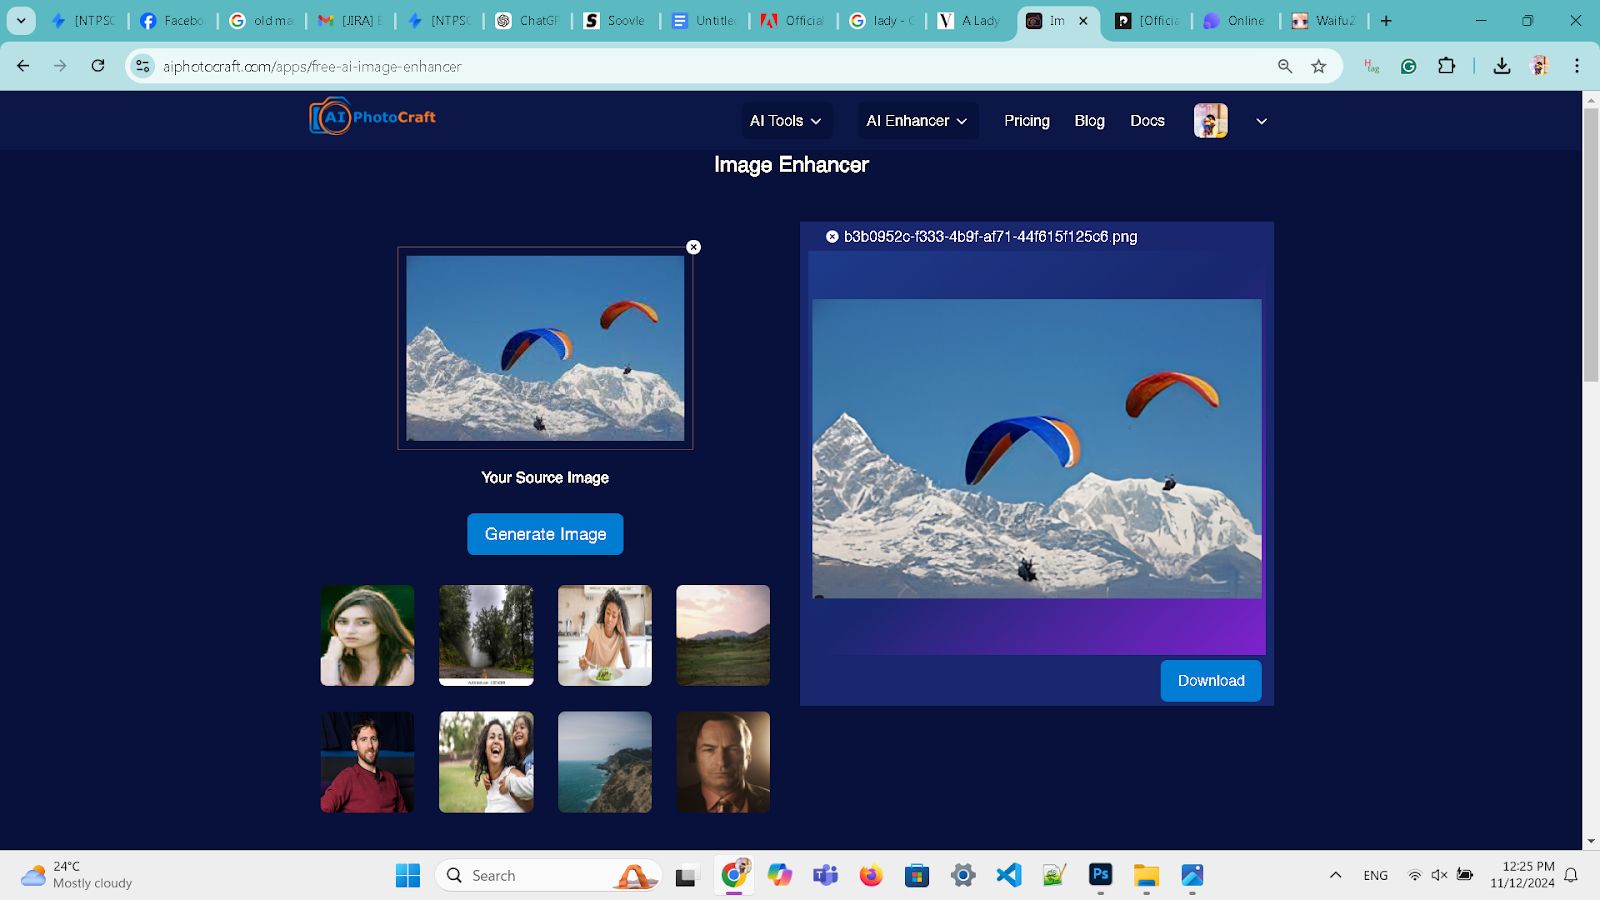Download the enhanced image
Image resolution: width=1600 pixels, height=900 pixels.
[x=1211, y=681]
